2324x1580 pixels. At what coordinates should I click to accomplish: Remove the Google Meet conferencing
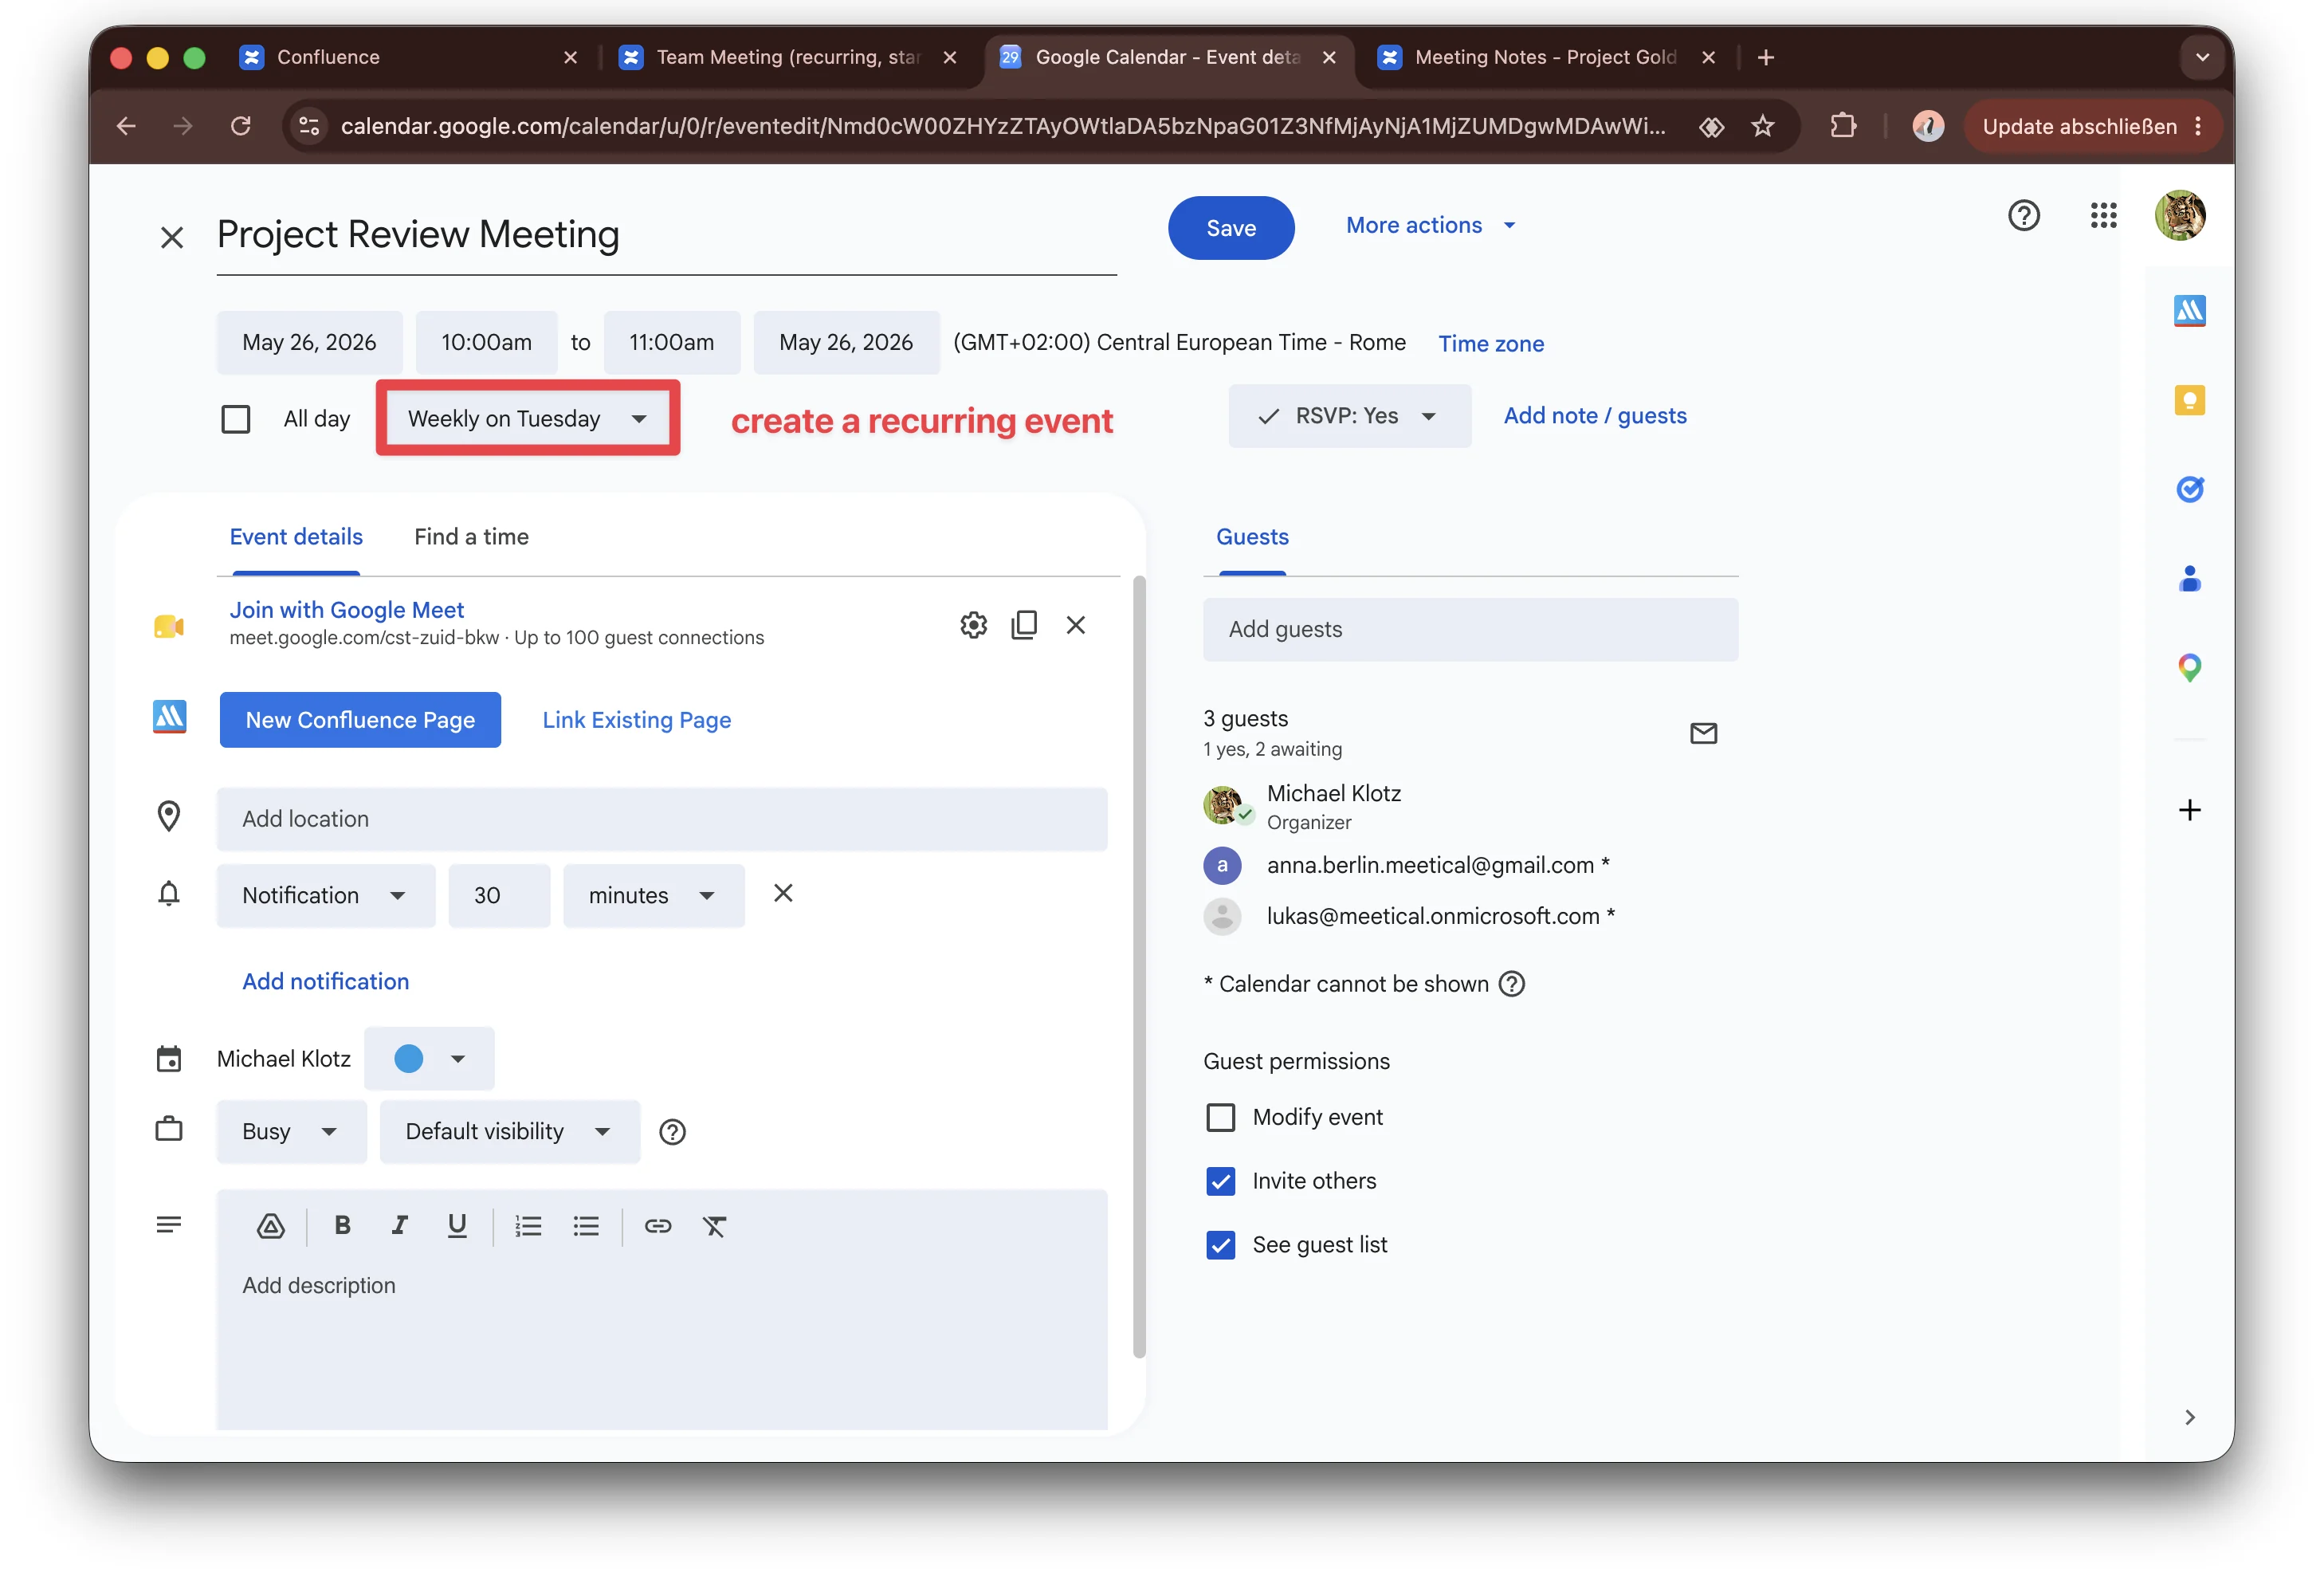[x=1076, y=625]
